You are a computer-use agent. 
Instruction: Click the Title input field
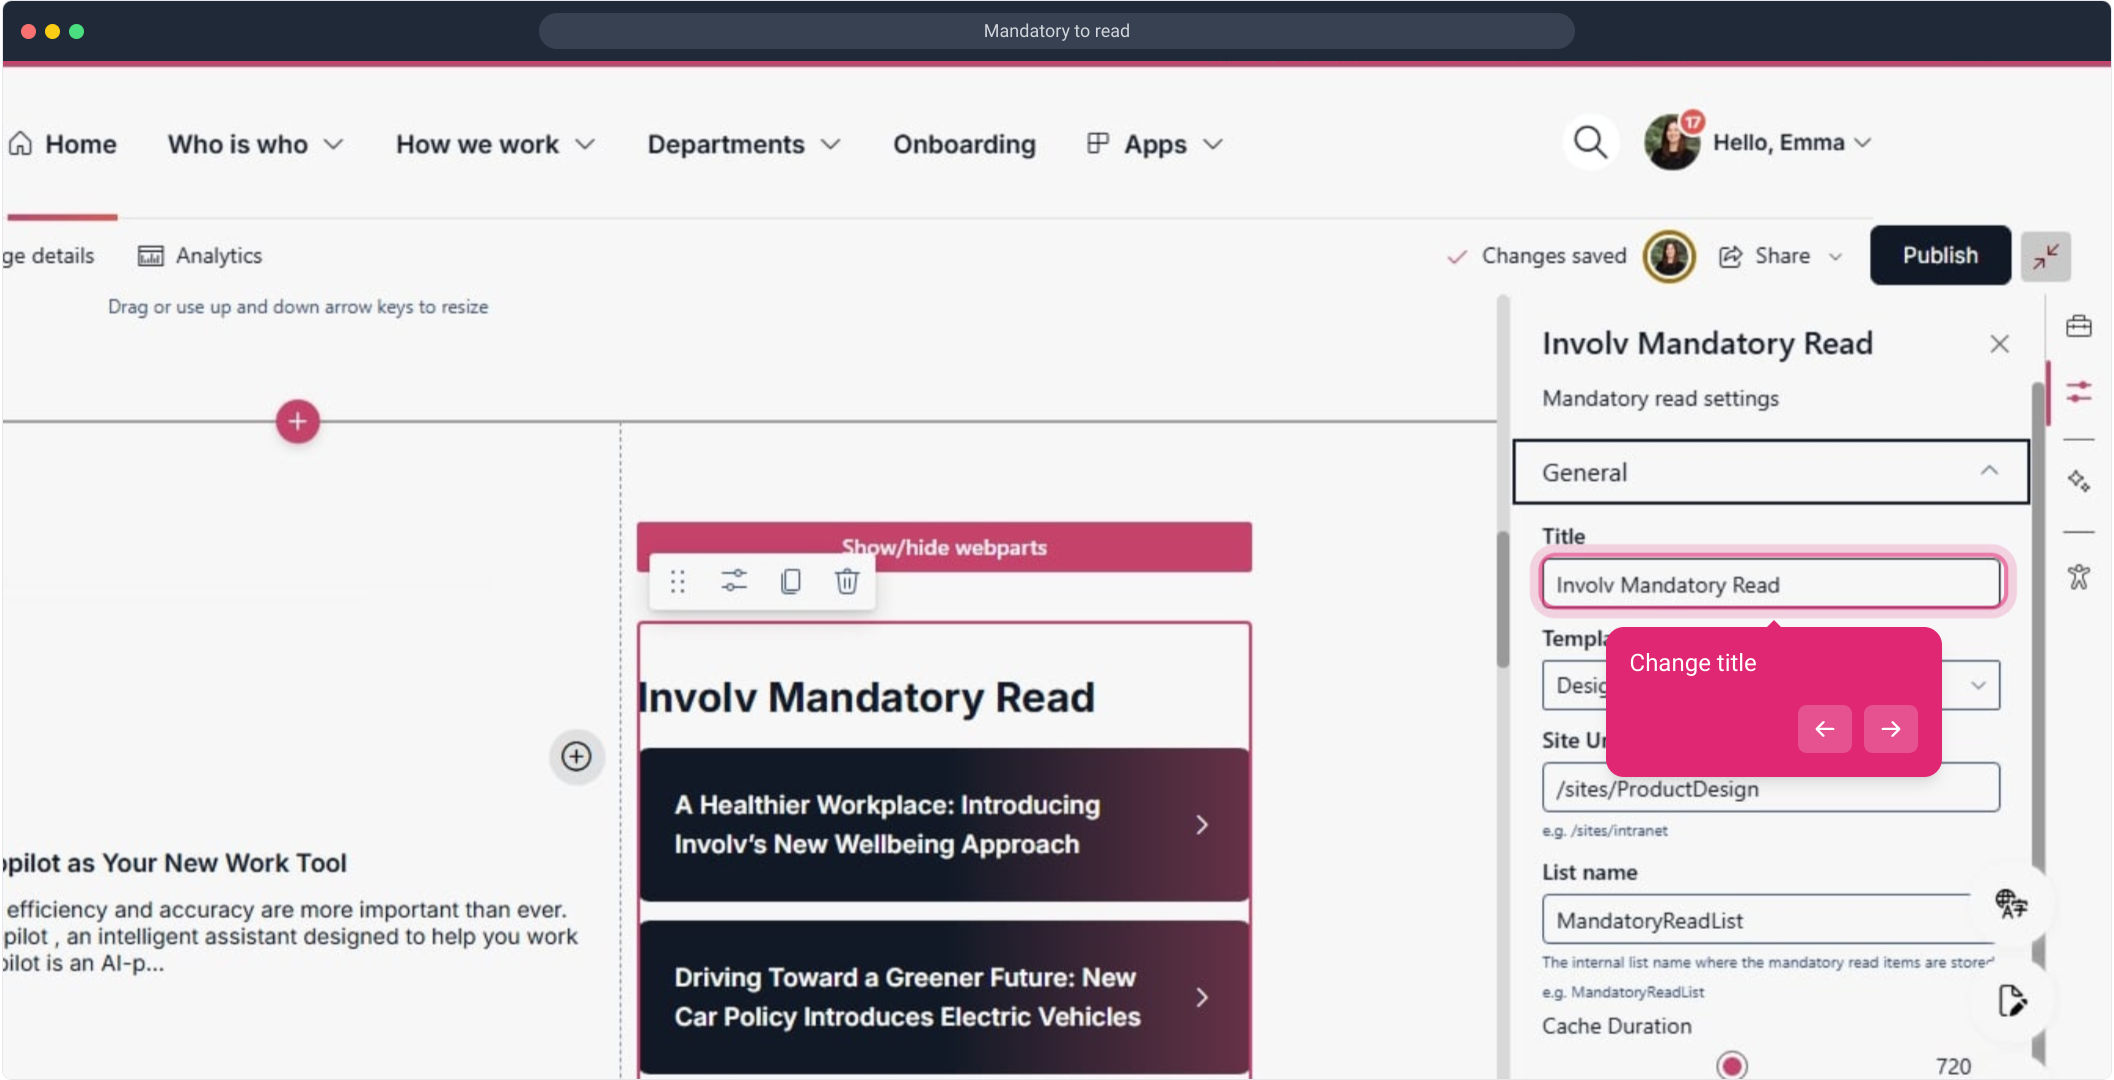click(1770, 585)
